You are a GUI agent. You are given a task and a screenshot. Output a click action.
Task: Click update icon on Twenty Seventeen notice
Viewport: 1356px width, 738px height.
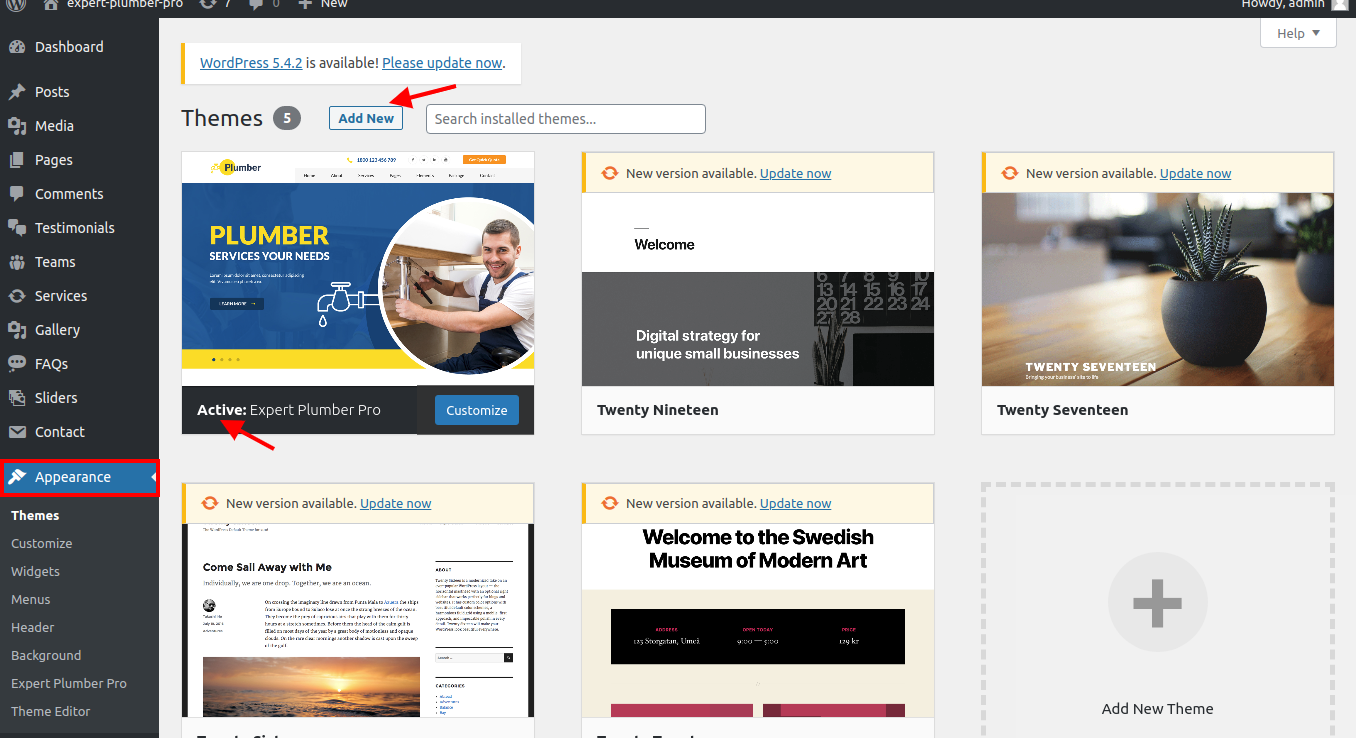pyautogui.click(x=1009, y=173)
